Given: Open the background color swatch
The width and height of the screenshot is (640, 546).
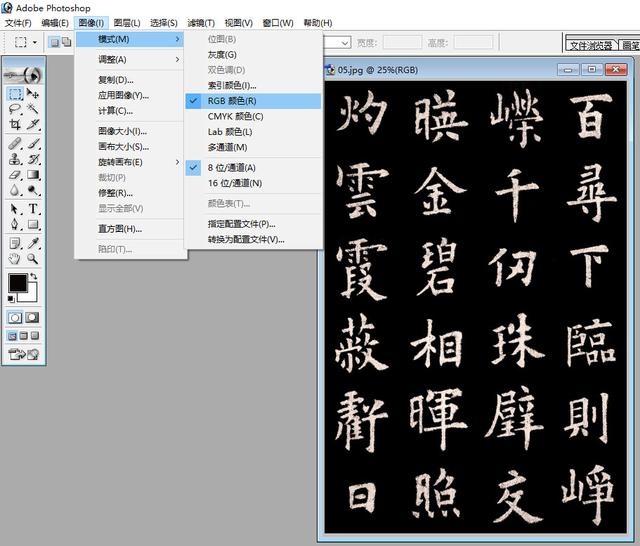Looking at the screenshot, I should coord(31,296).
